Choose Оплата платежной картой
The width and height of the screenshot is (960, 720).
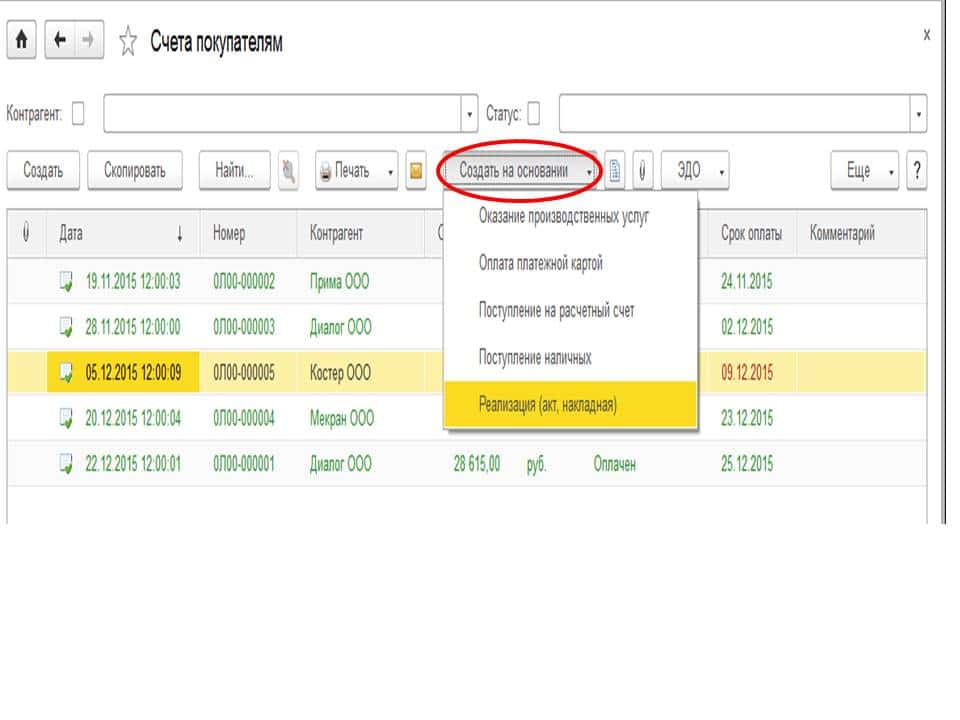tap(541, 263)
